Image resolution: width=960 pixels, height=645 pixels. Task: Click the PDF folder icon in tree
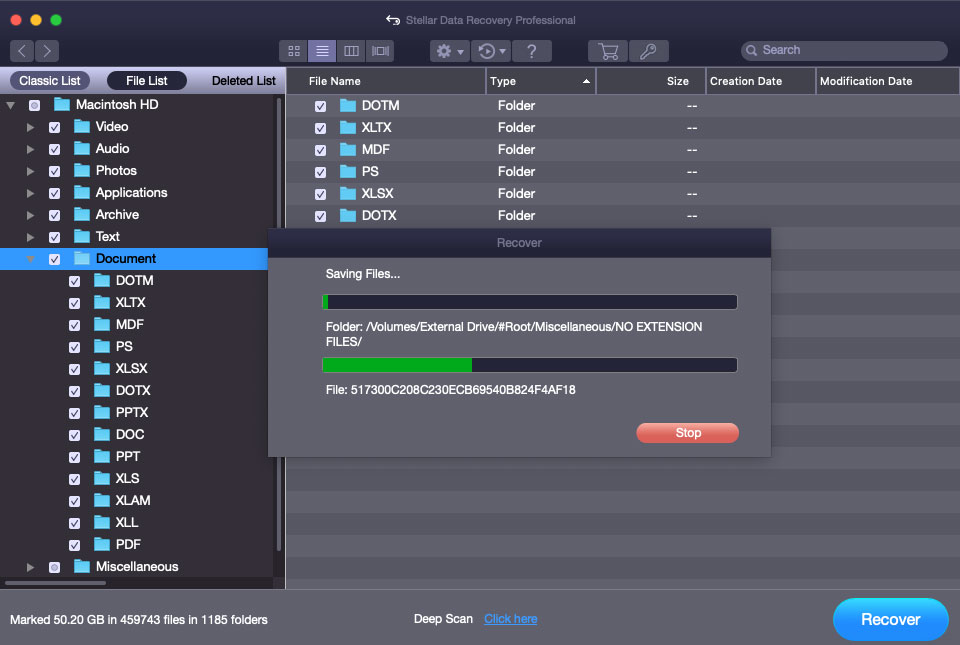(x=102, y=545)
